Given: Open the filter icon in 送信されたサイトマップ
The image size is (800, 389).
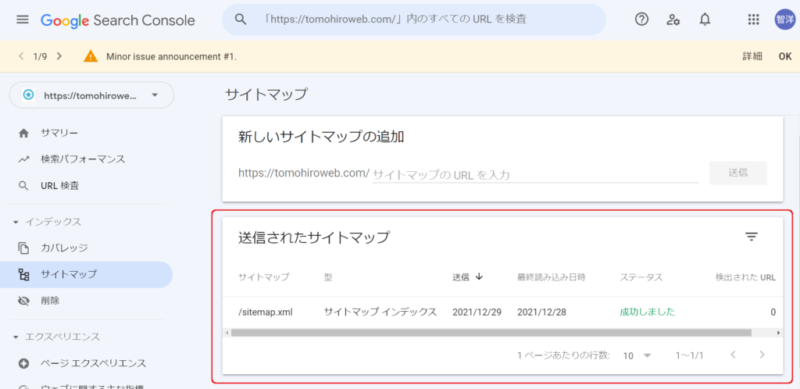Looking at the screenshot, I should [x=751, y=236].
